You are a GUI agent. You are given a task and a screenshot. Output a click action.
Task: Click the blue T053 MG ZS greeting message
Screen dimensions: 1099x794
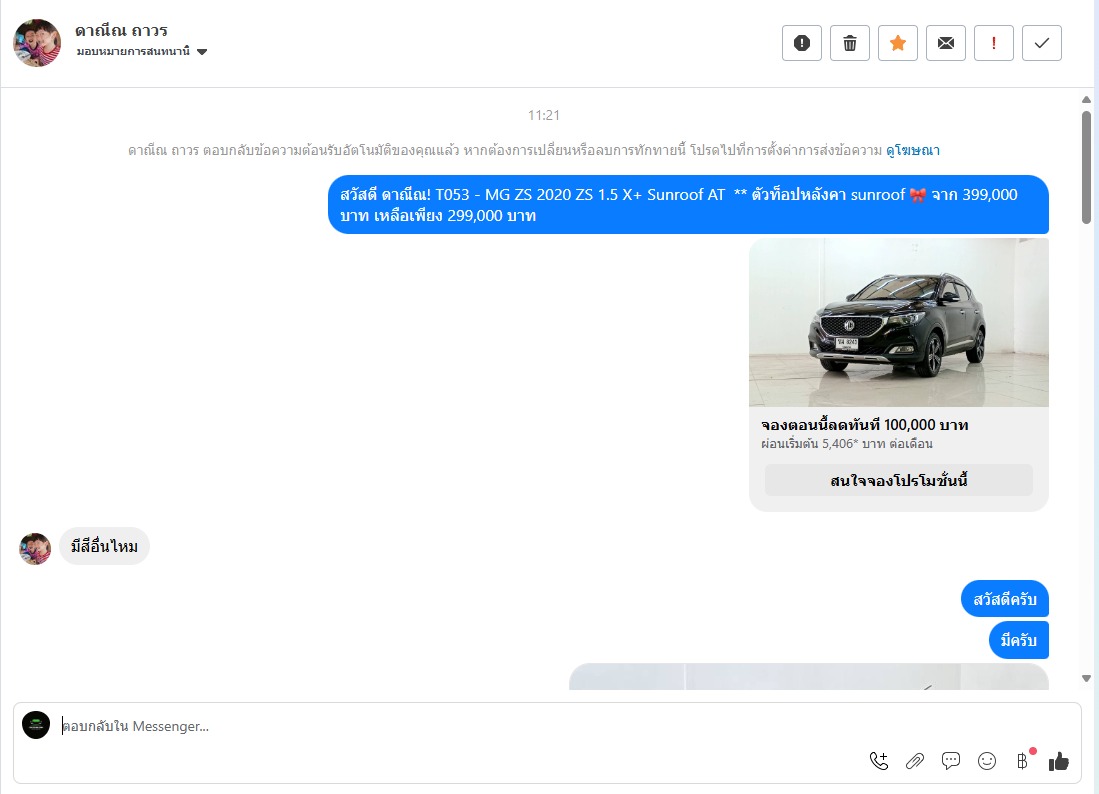pos(688,205)
